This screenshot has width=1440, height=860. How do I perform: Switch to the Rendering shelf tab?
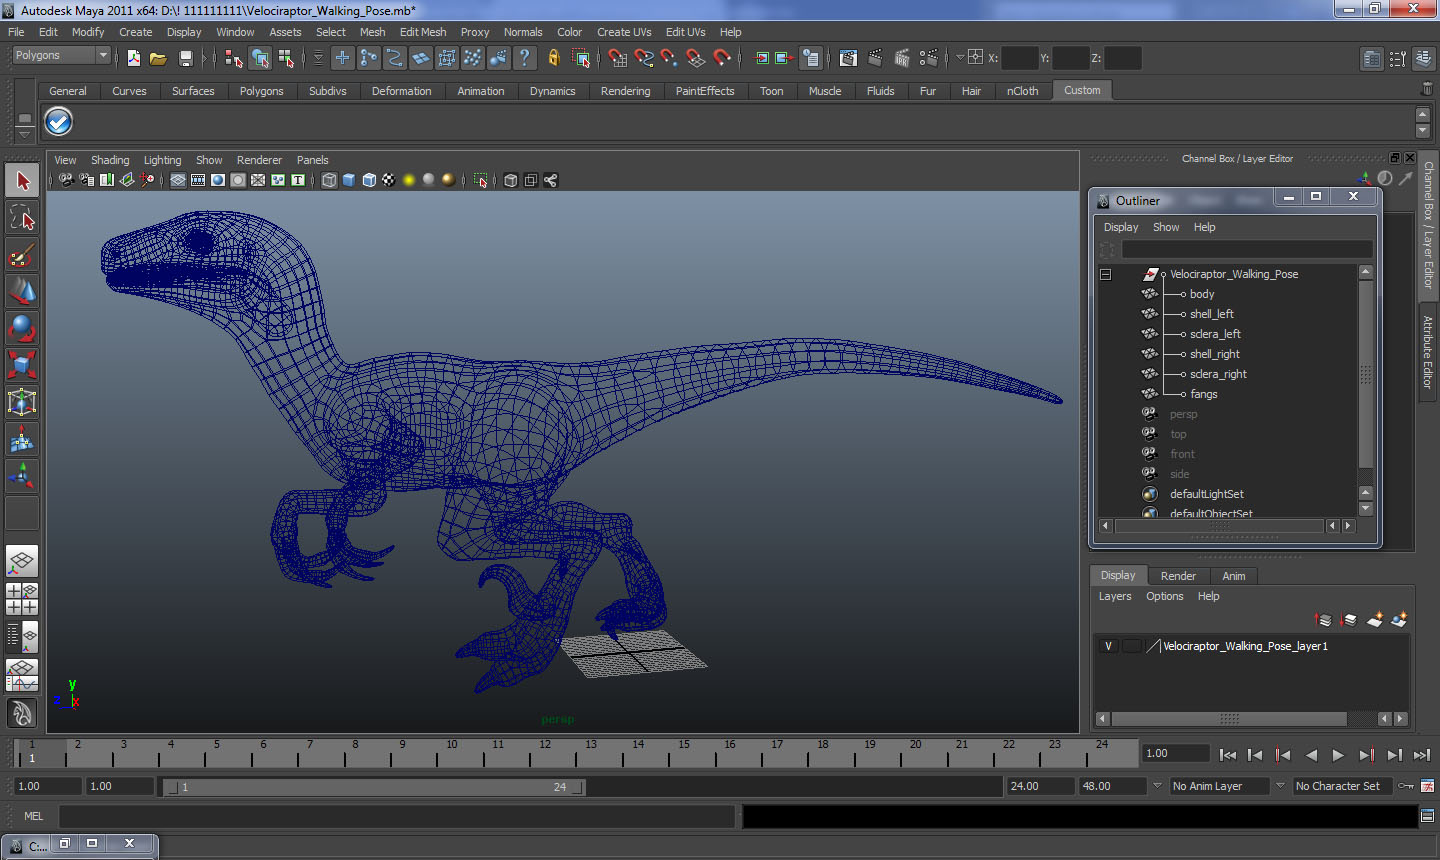pos(625,91)
